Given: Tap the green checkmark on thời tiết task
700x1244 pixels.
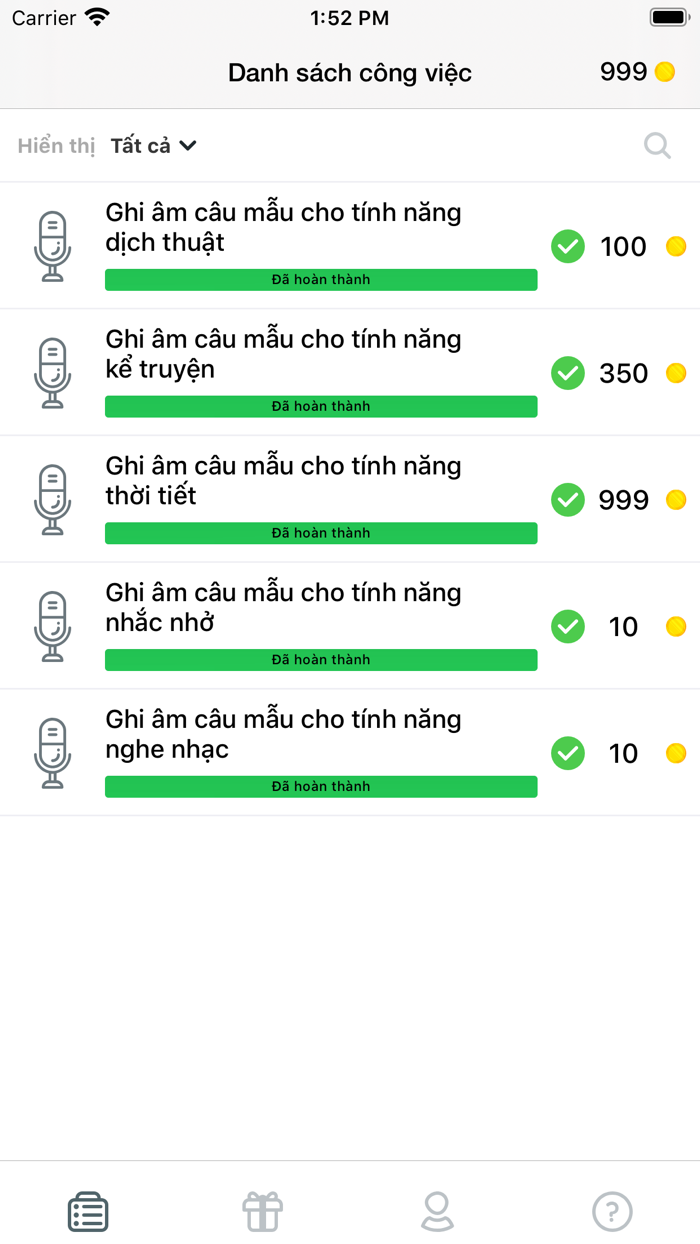Looking at the screenshot, I should [567, 499].
